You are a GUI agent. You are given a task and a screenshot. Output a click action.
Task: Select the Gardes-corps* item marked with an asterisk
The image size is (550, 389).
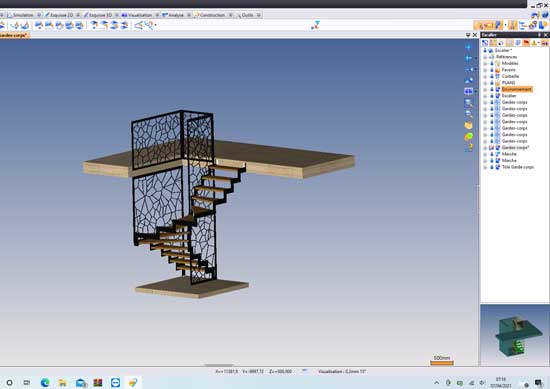click(515, 148)
